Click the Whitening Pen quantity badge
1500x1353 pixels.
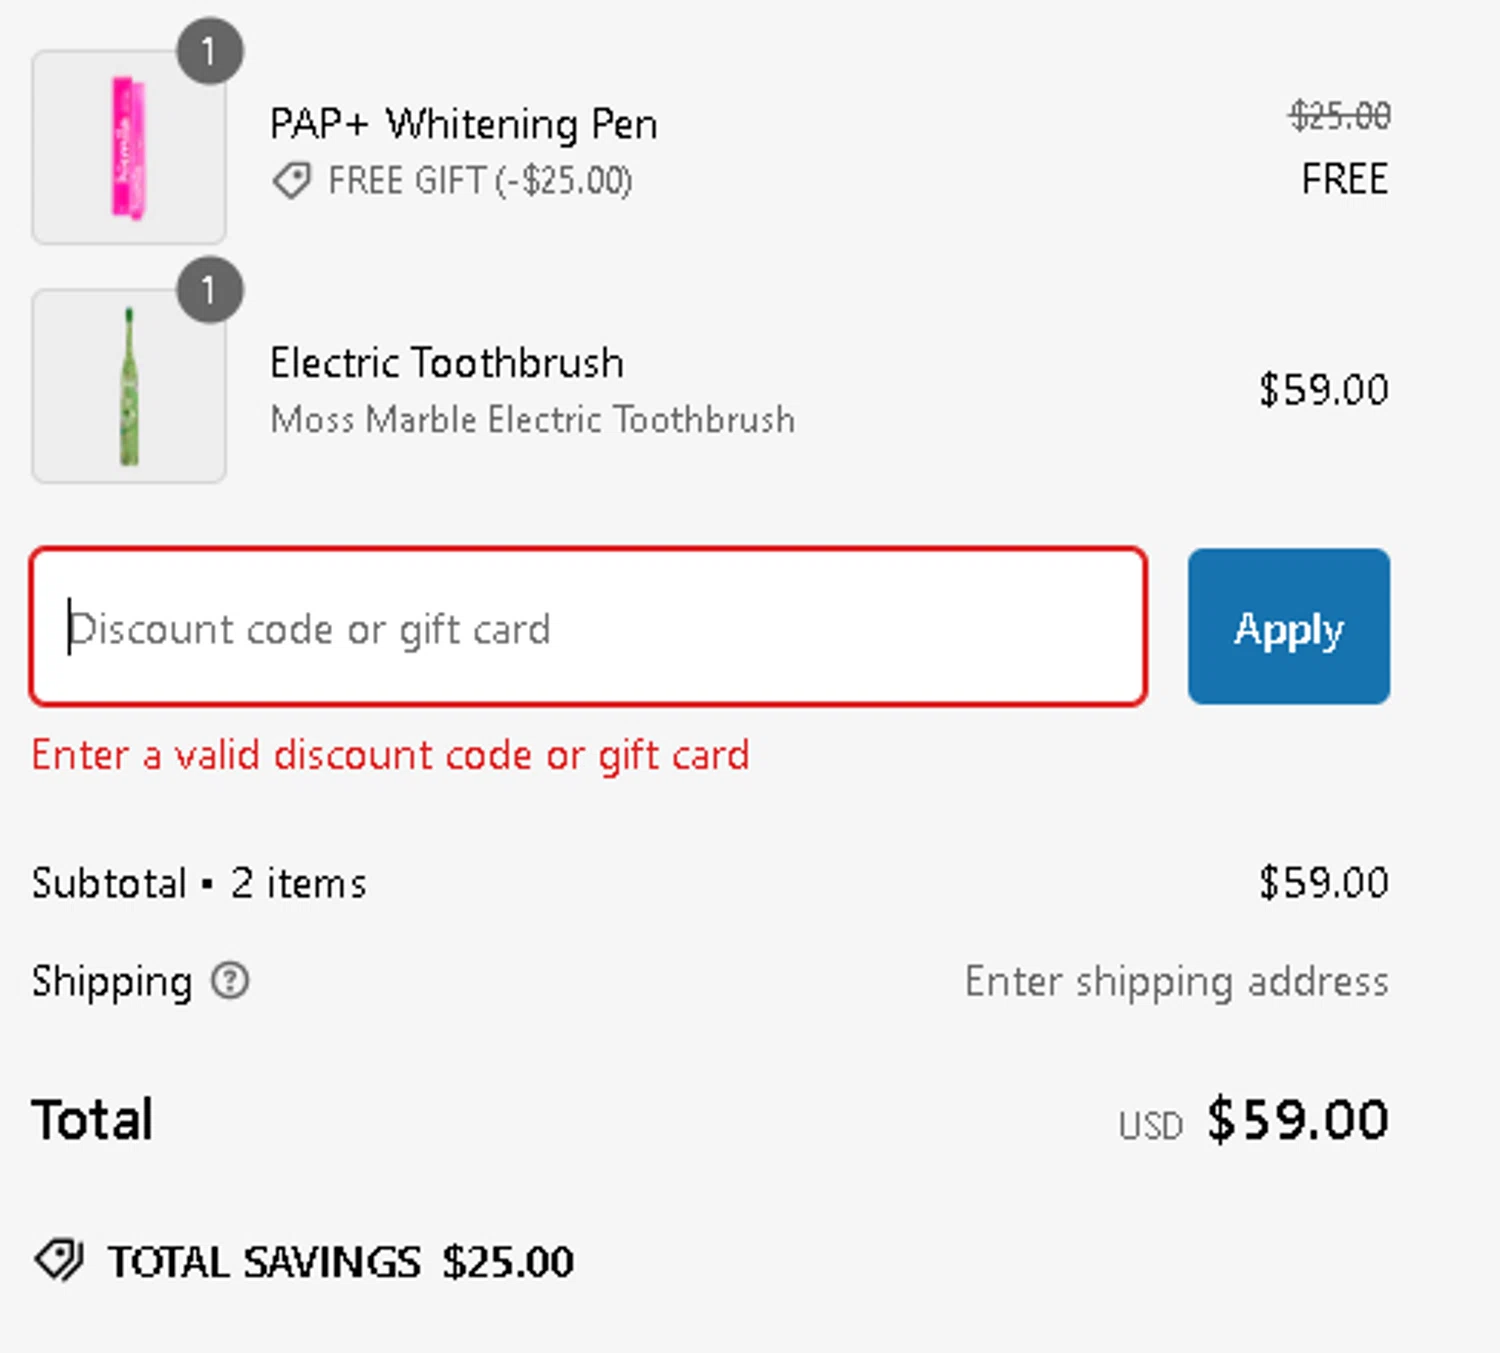pyautogui.click(x=209, y=51)
